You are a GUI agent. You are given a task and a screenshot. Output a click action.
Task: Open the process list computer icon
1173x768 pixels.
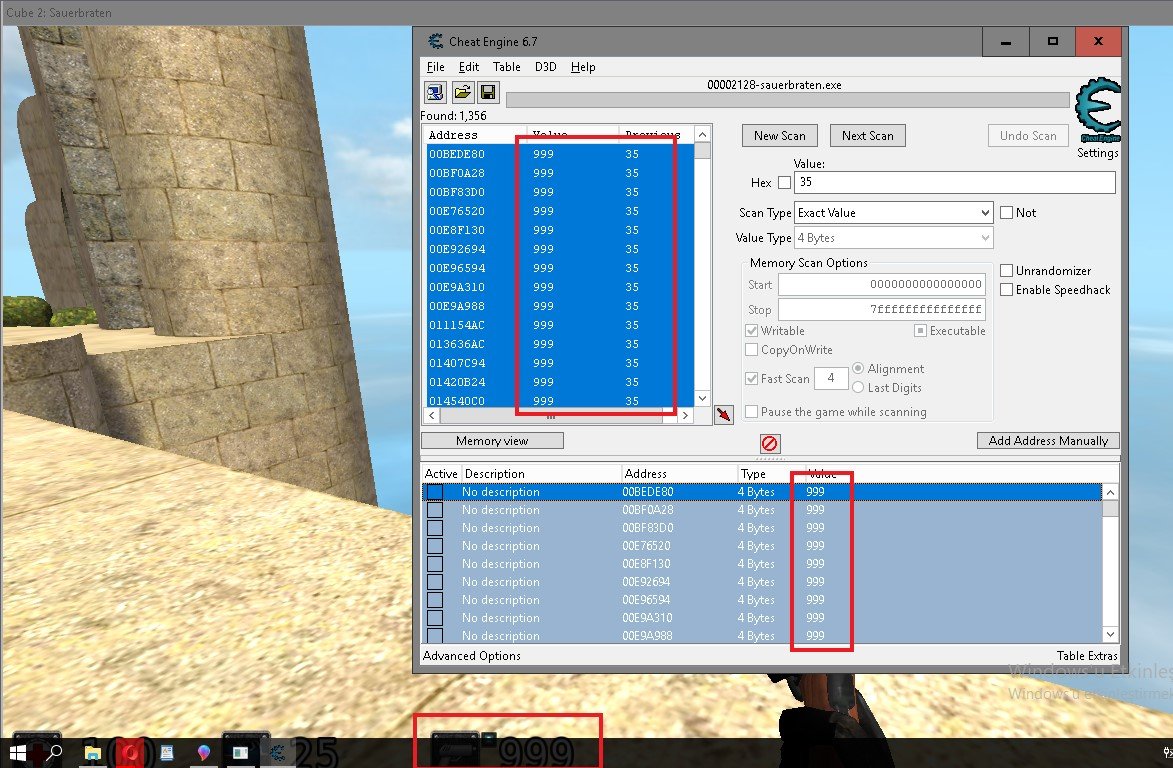point(435,93)
